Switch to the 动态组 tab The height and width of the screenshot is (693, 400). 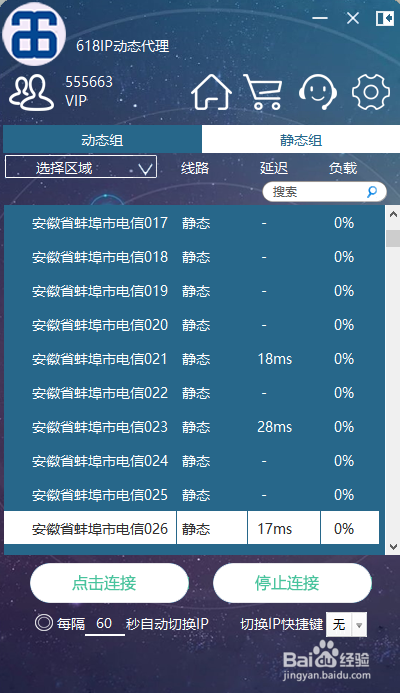(102, 140)
